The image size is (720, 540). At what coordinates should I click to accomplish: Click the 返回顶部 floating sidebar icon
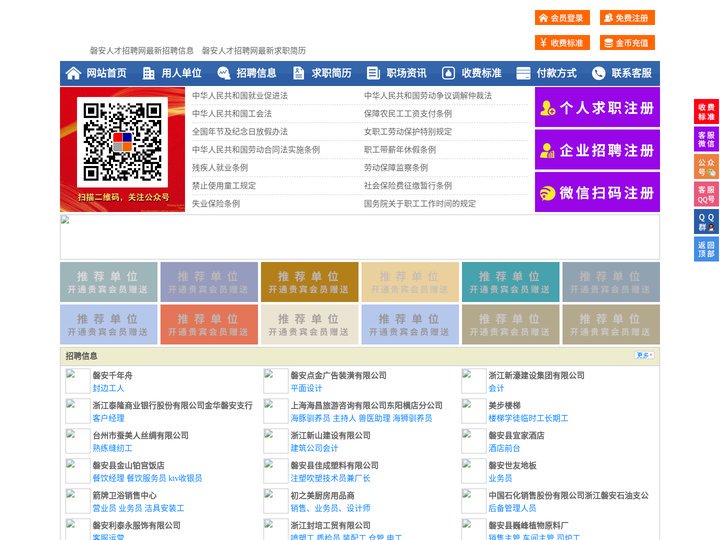pos(706,249)
